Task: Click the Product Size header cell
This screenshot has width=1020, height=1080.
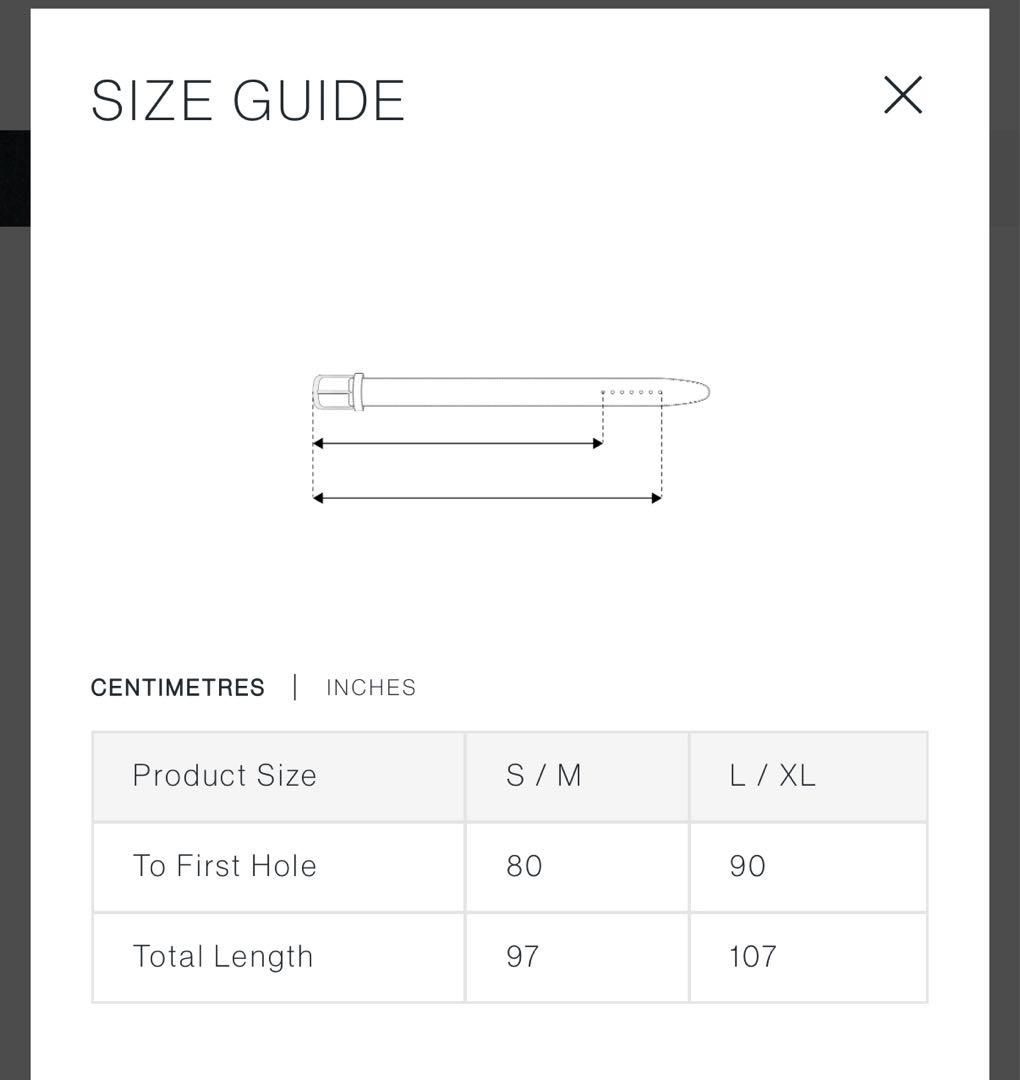Action: pos(225,776)
